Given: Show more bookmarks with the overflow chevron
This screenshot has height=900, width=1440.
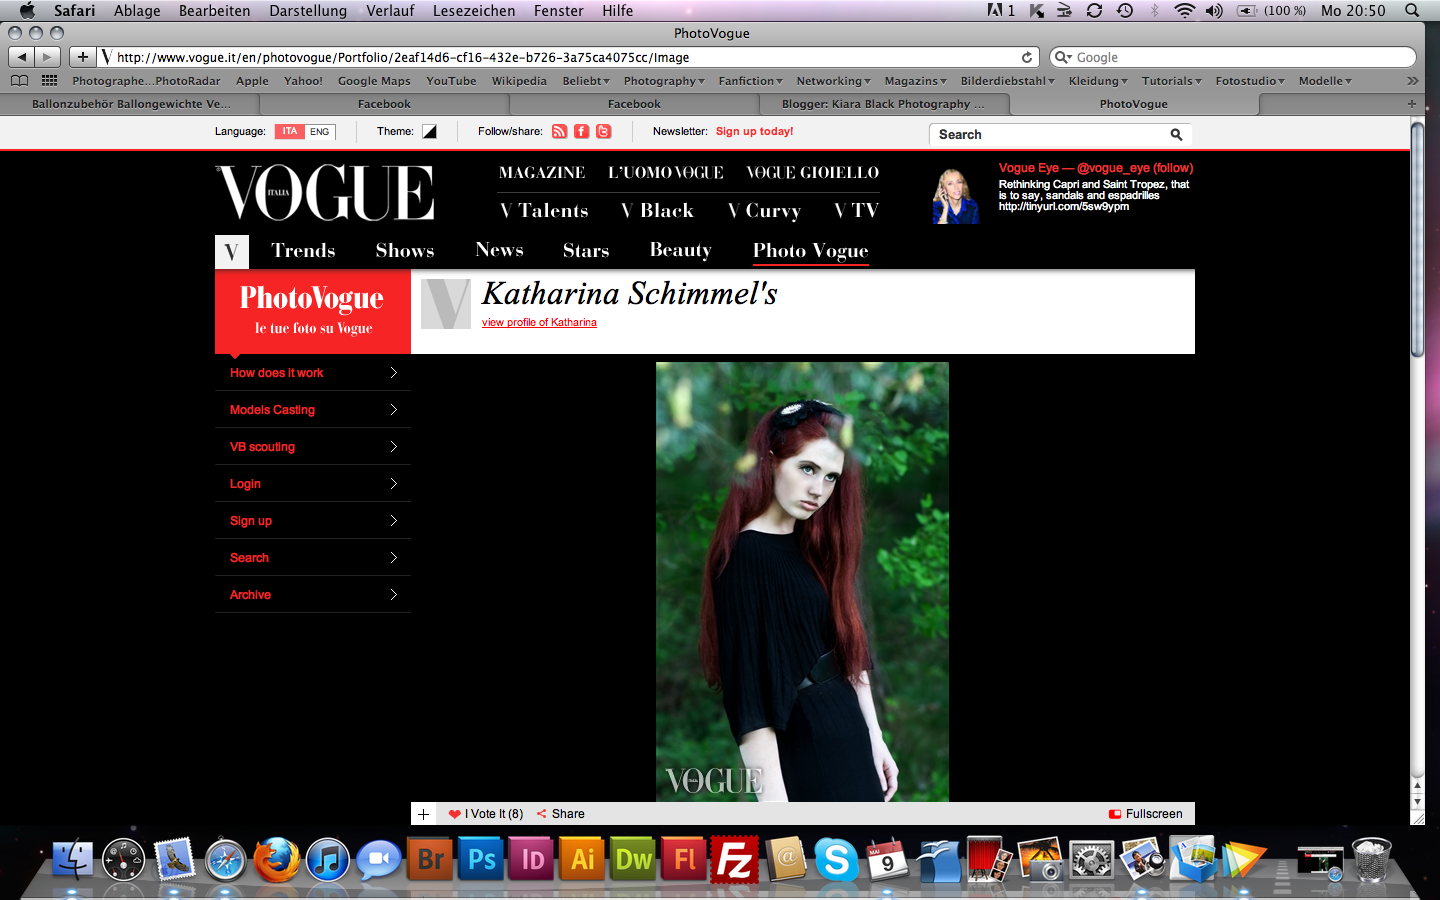Looking at the screenshot, I should (x=1412, y=81).
